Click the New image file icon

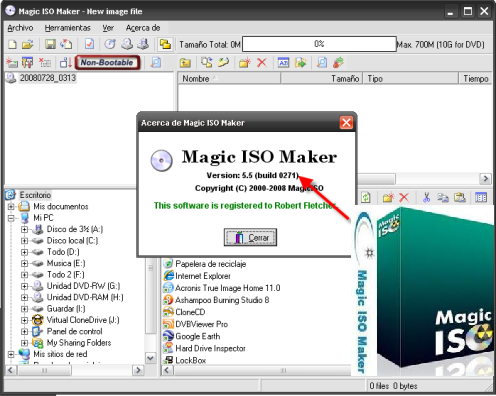click(12, 44)
